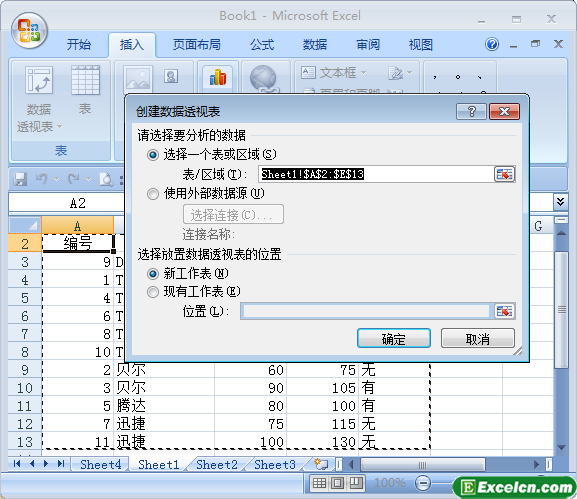Click the range selector icon for 表/区域

(504, 174)
